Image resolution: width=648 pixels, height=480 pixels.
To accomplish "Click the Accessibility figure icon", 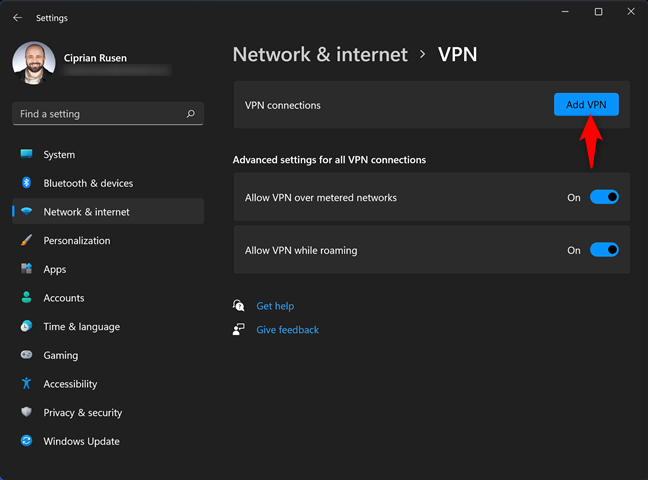I will (26, 383).
